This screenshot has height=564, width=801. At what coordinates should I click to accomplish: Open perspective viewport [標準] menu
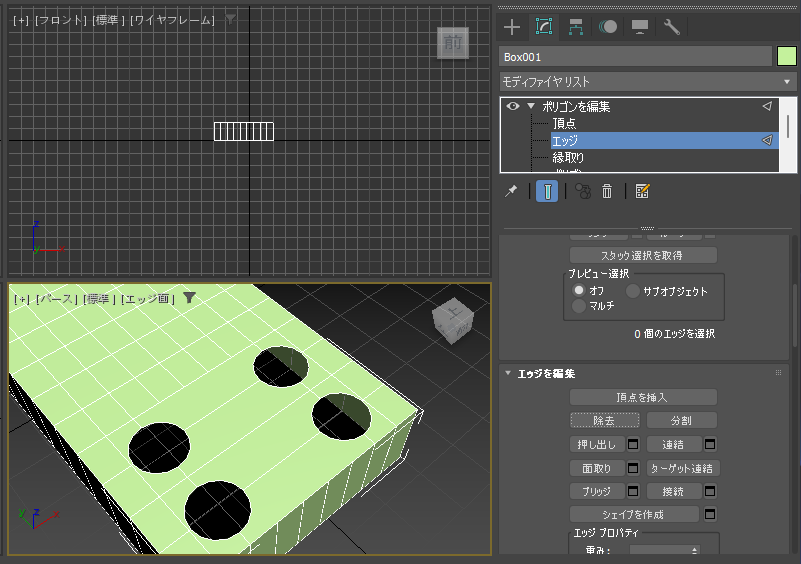[99, 299]
